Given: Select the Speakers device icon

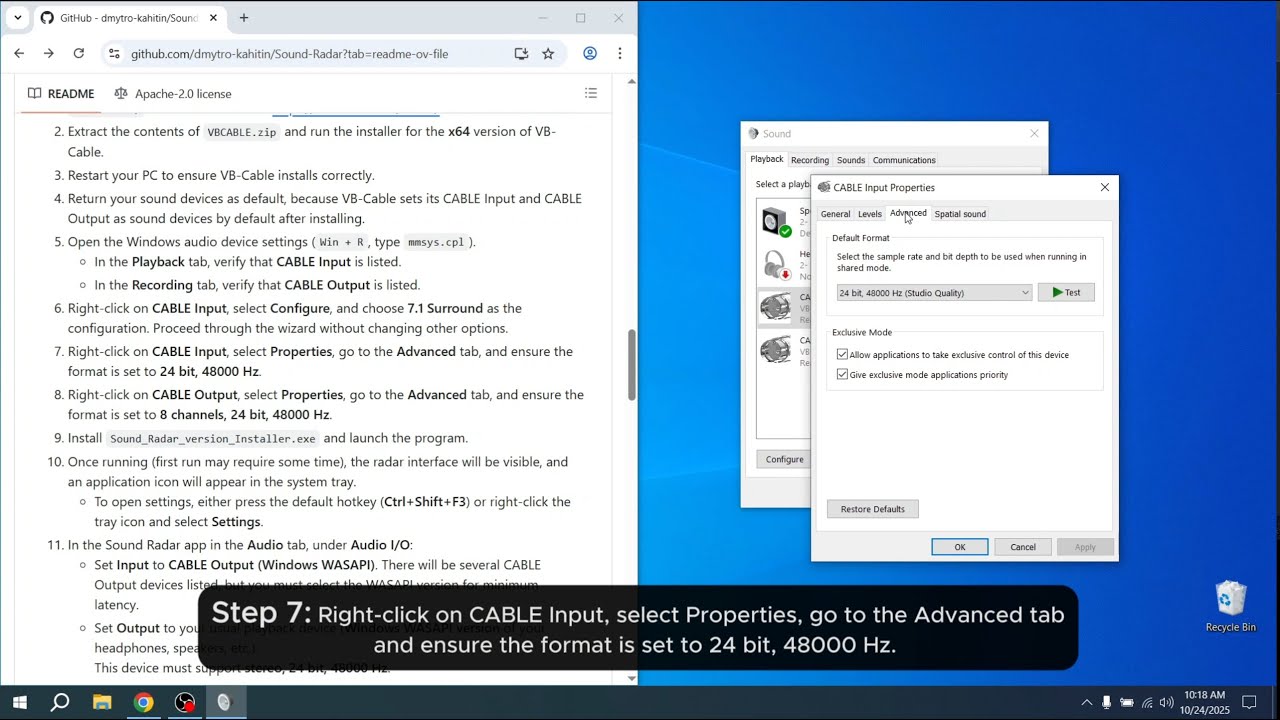Looking at the screenshot, I should coord(776,222).
